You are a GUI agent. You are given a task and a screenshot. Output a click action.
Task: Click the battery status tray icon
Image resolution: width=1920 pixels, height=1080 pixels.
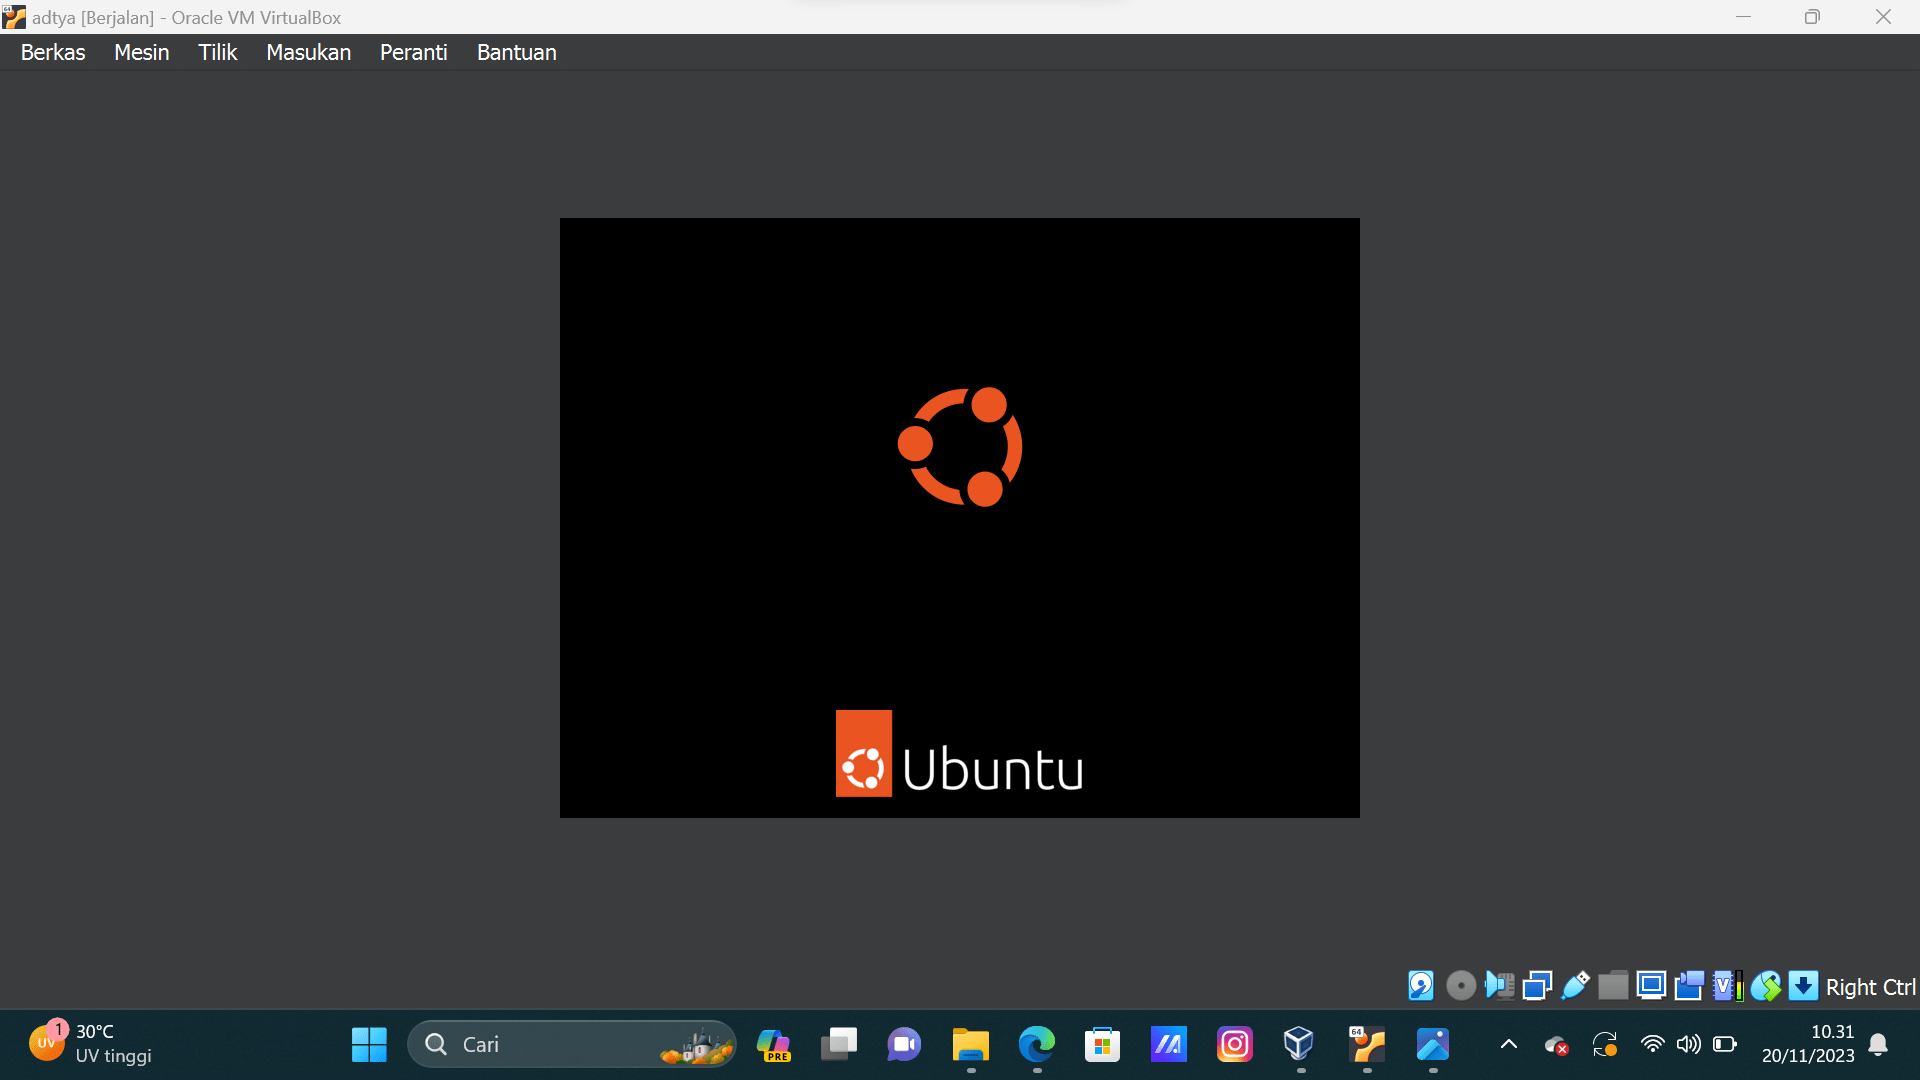point(1725,1044)
